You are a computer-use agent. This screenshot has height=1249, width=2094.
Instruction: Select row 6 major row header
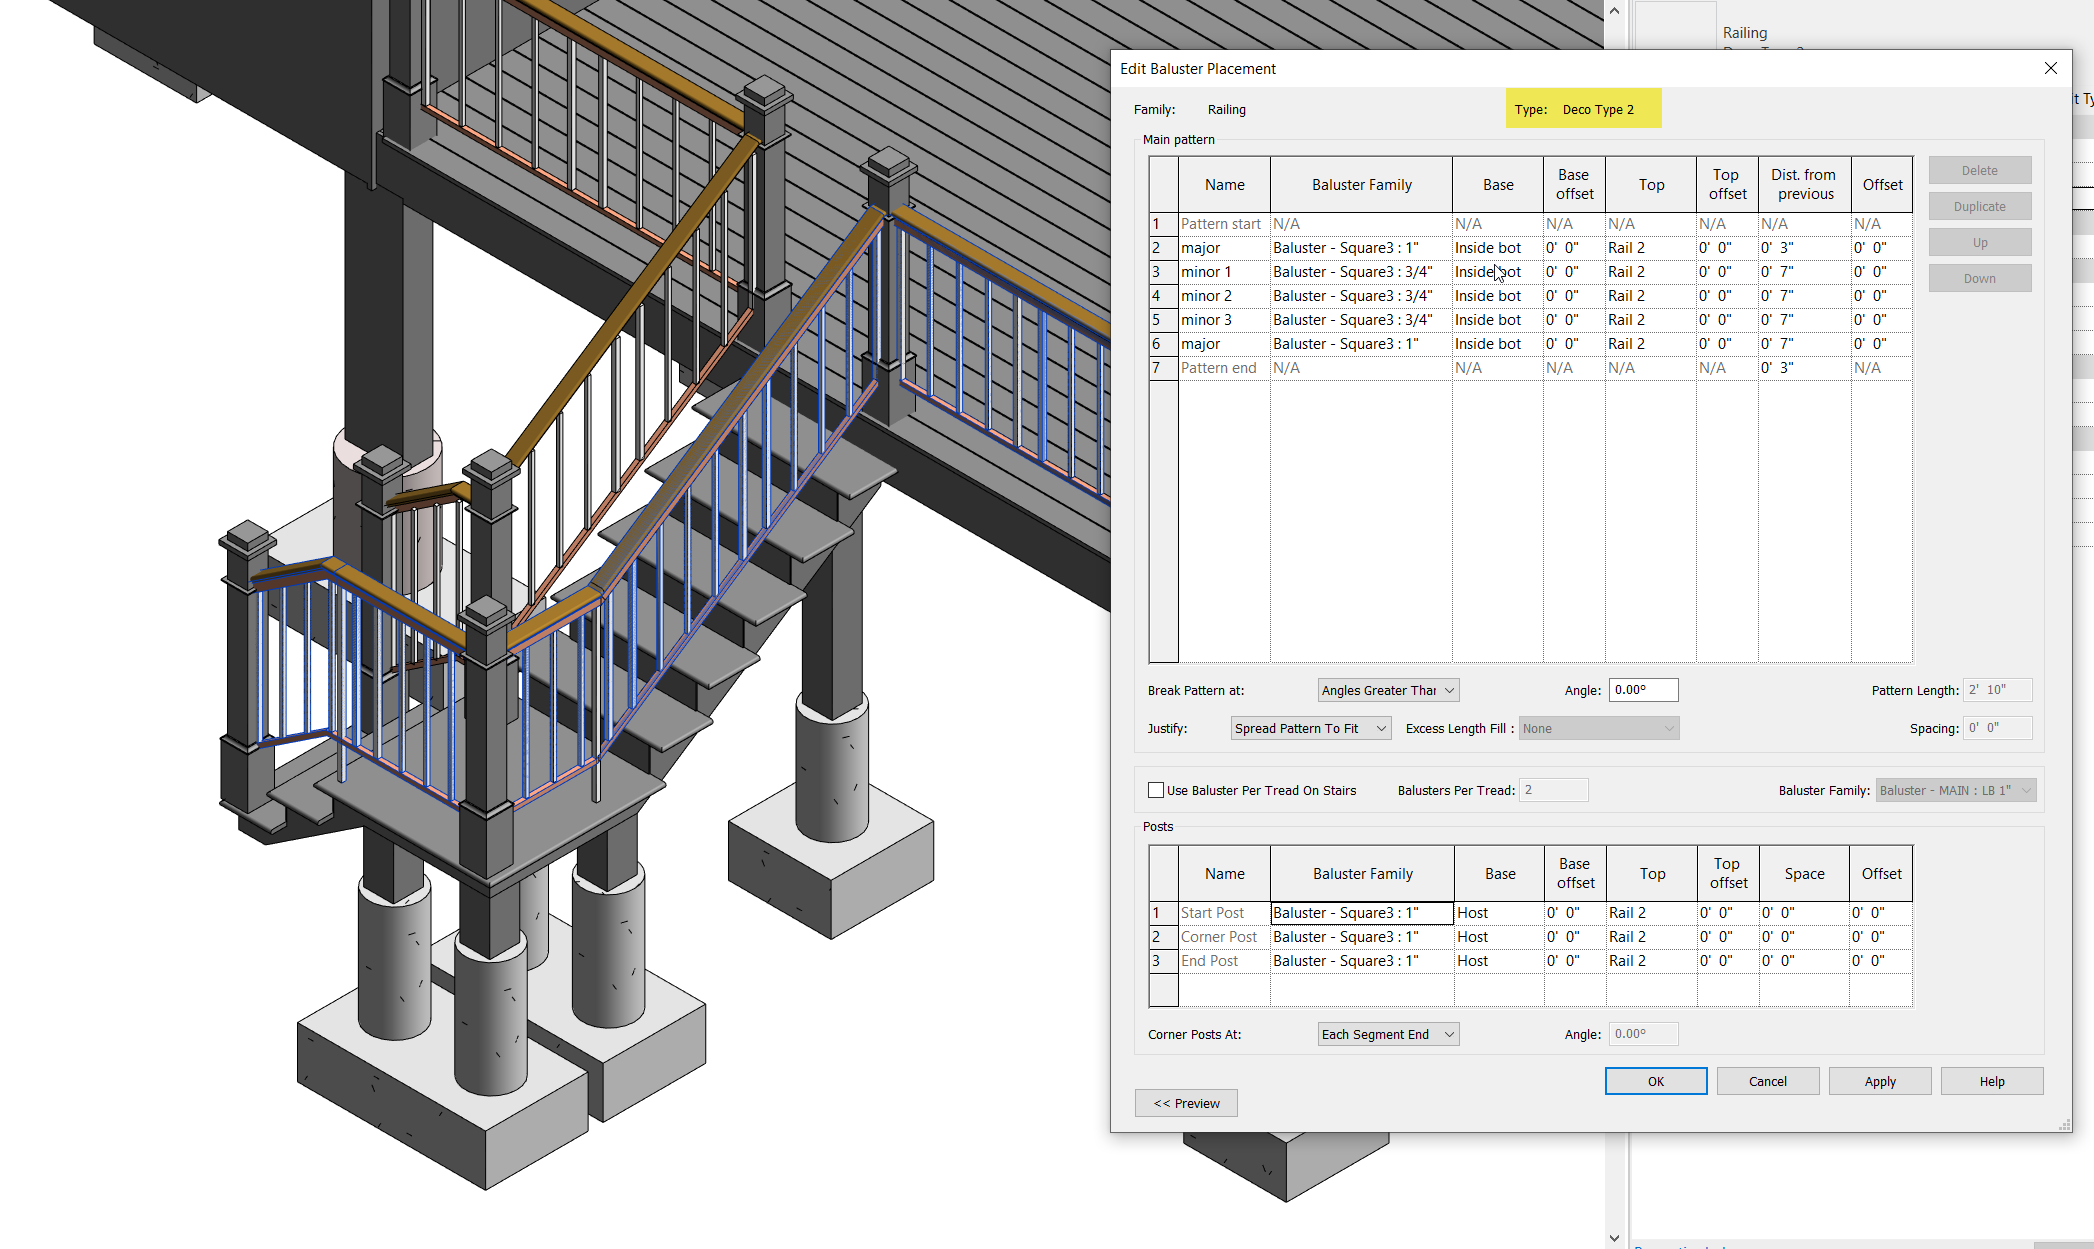1162,344
